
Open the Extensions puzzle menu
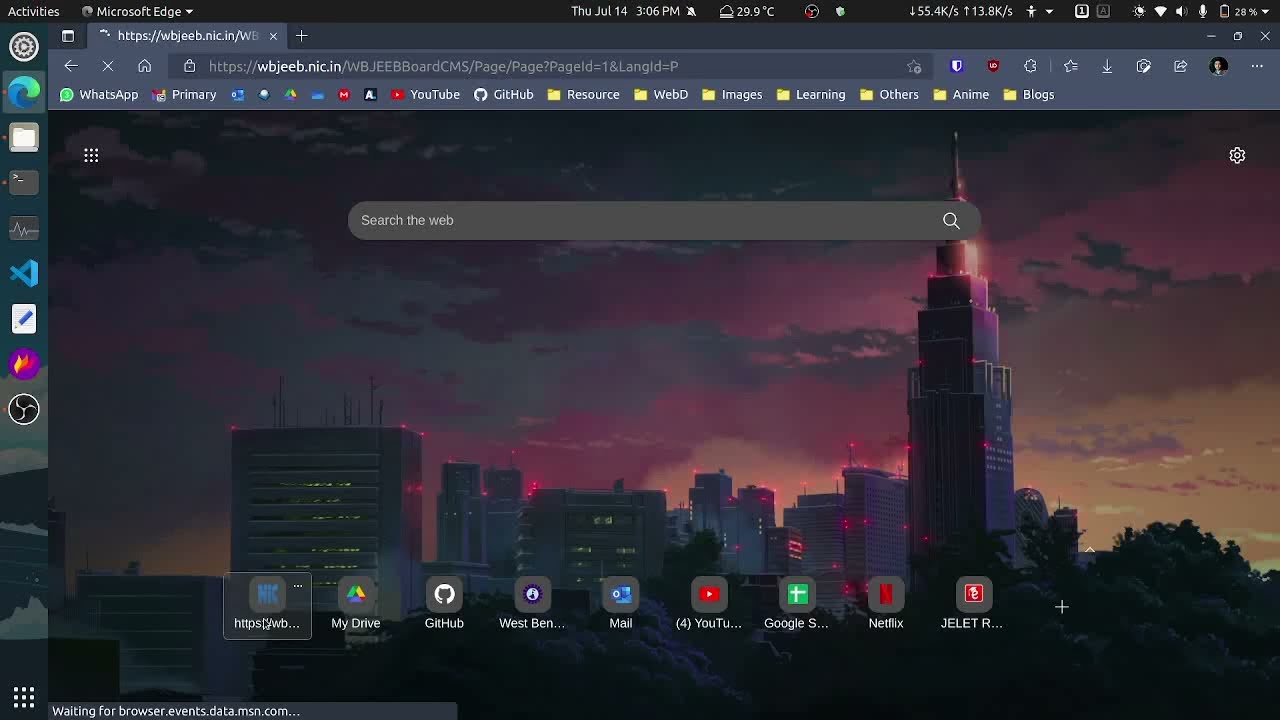click(1030, 66)
